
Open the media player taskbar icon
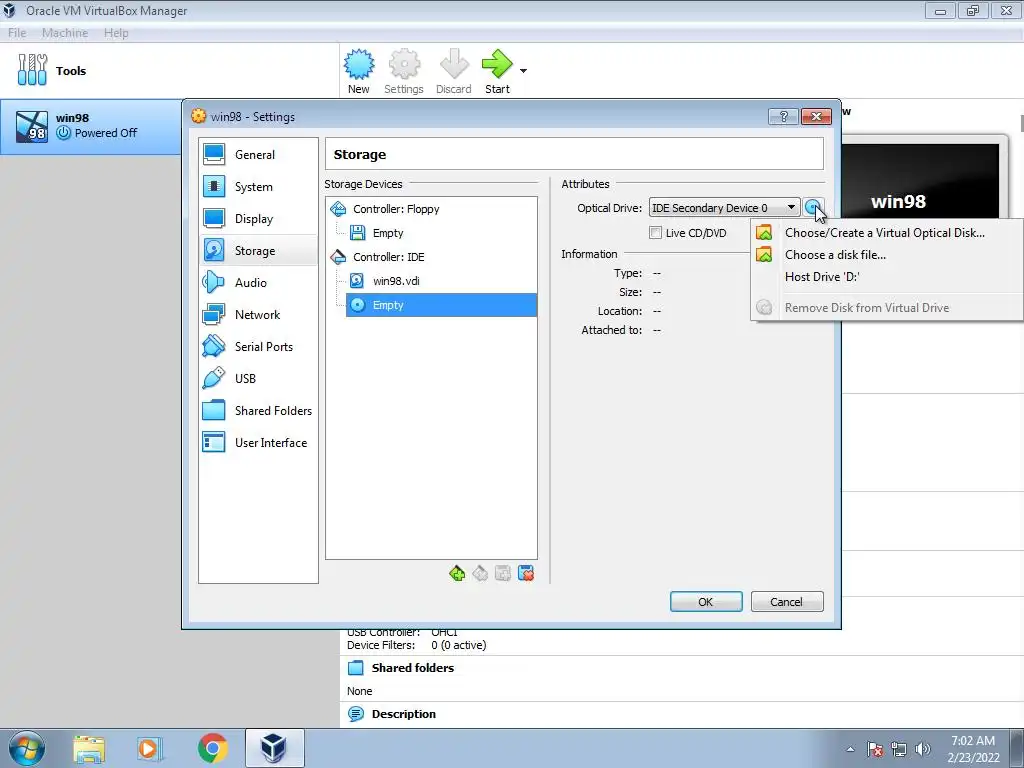(149, 748)
